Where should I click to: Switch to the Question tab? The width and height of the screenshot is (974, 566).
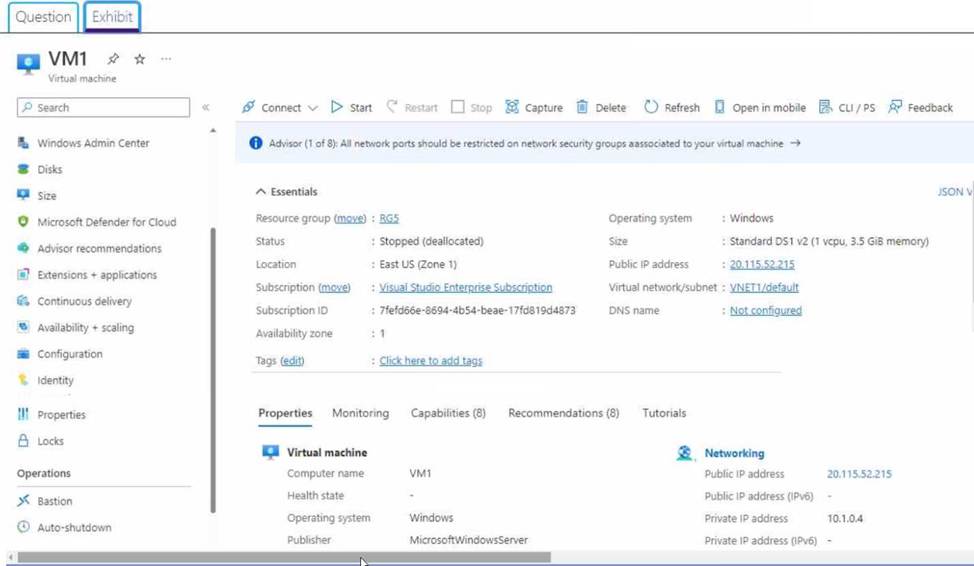click(x=43, y=17)
